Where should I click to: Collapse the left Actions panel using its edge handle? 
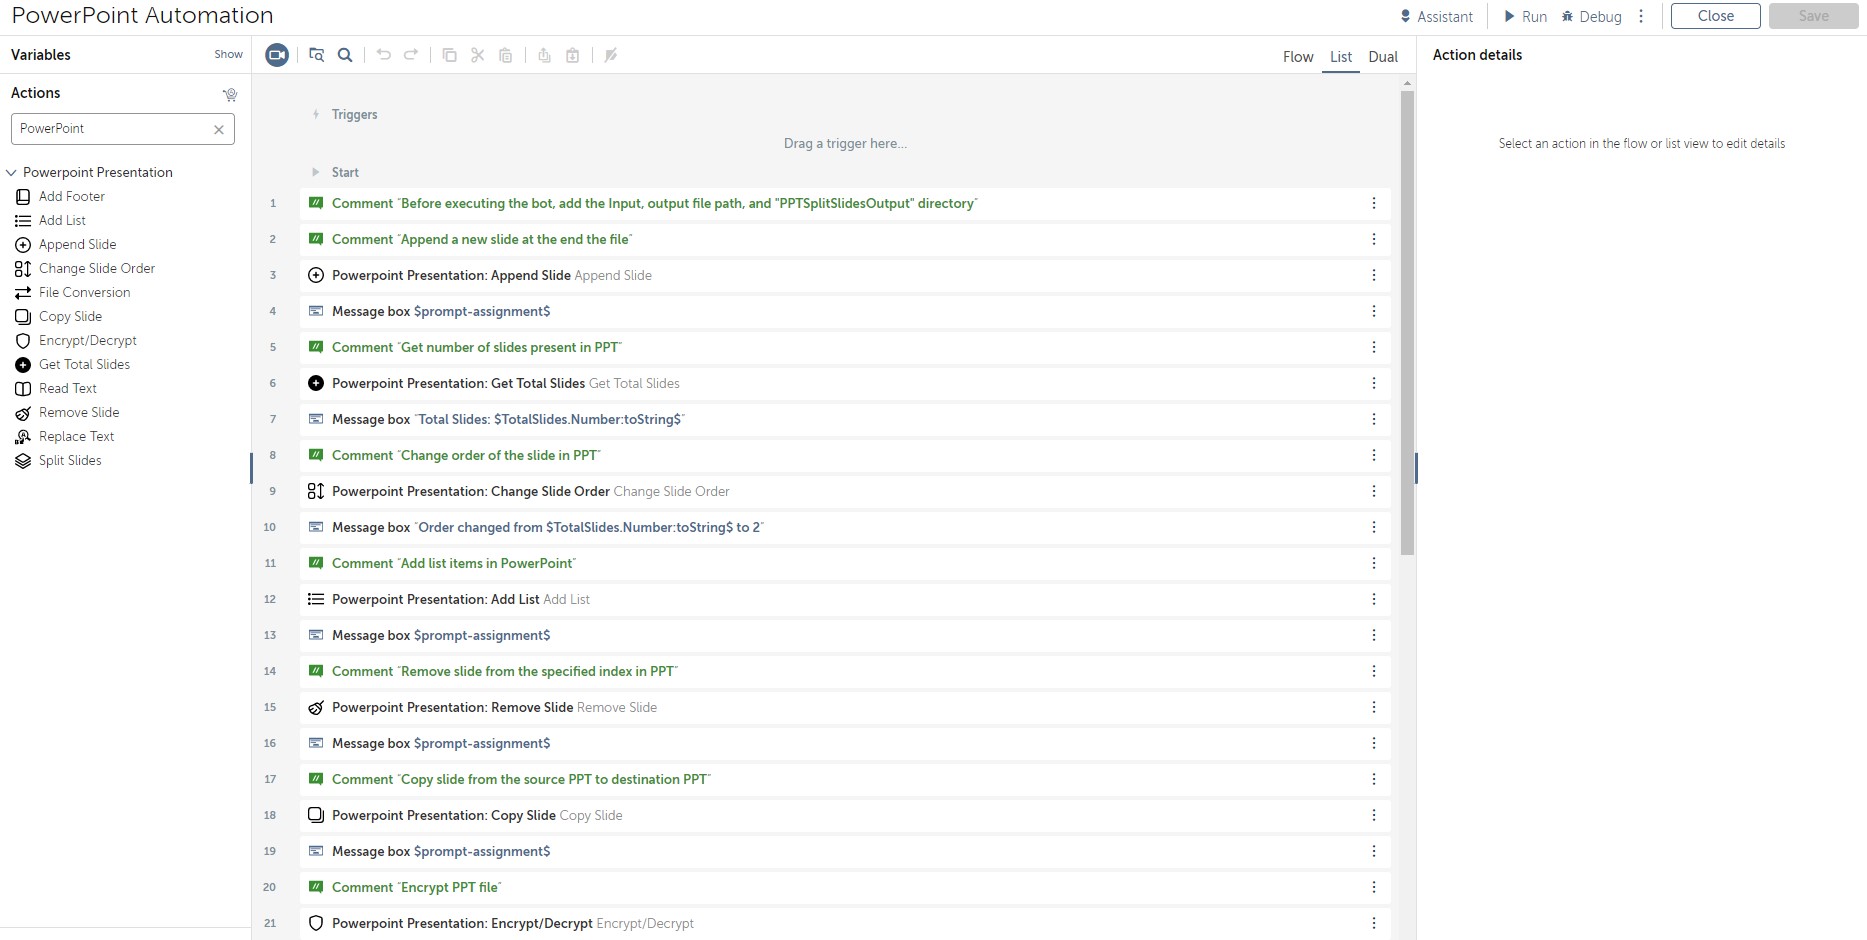point(252,468)
